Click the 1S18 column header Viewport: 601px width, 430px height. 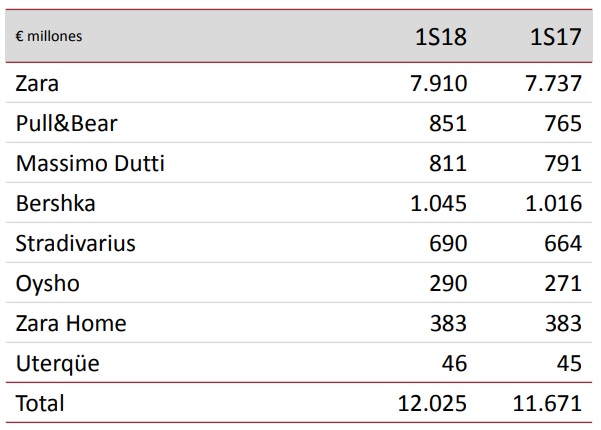coord(441,37)
